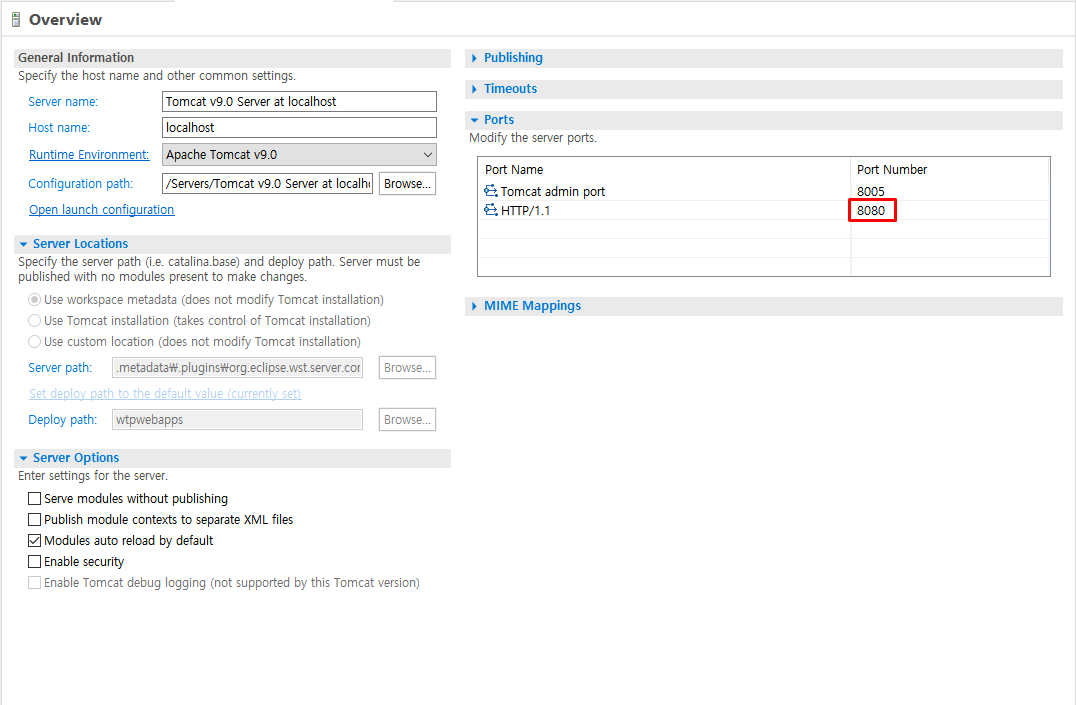Check Publish module contexts to separate XML files
This screenshot has height=705, width=1076.
pos(34,520)
